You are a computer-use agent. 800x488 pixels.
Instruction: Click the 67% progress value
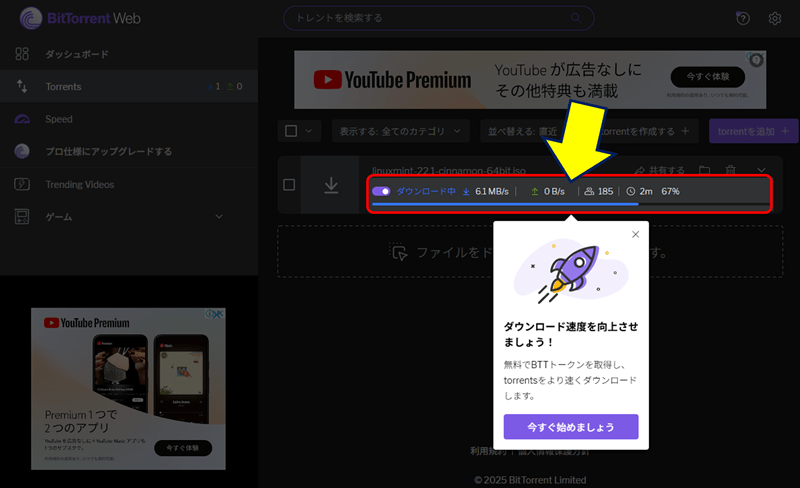click(x=670, y=191)
